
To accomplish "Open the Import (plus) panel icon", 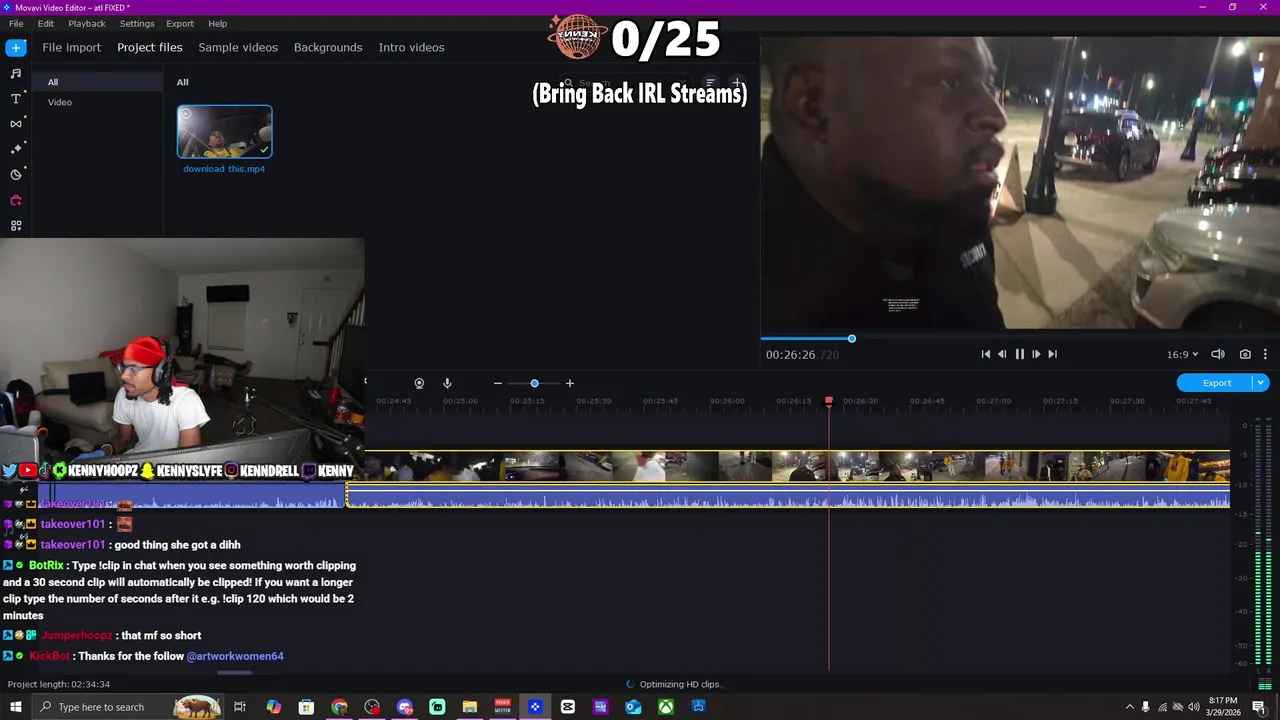I will point(16,47).
